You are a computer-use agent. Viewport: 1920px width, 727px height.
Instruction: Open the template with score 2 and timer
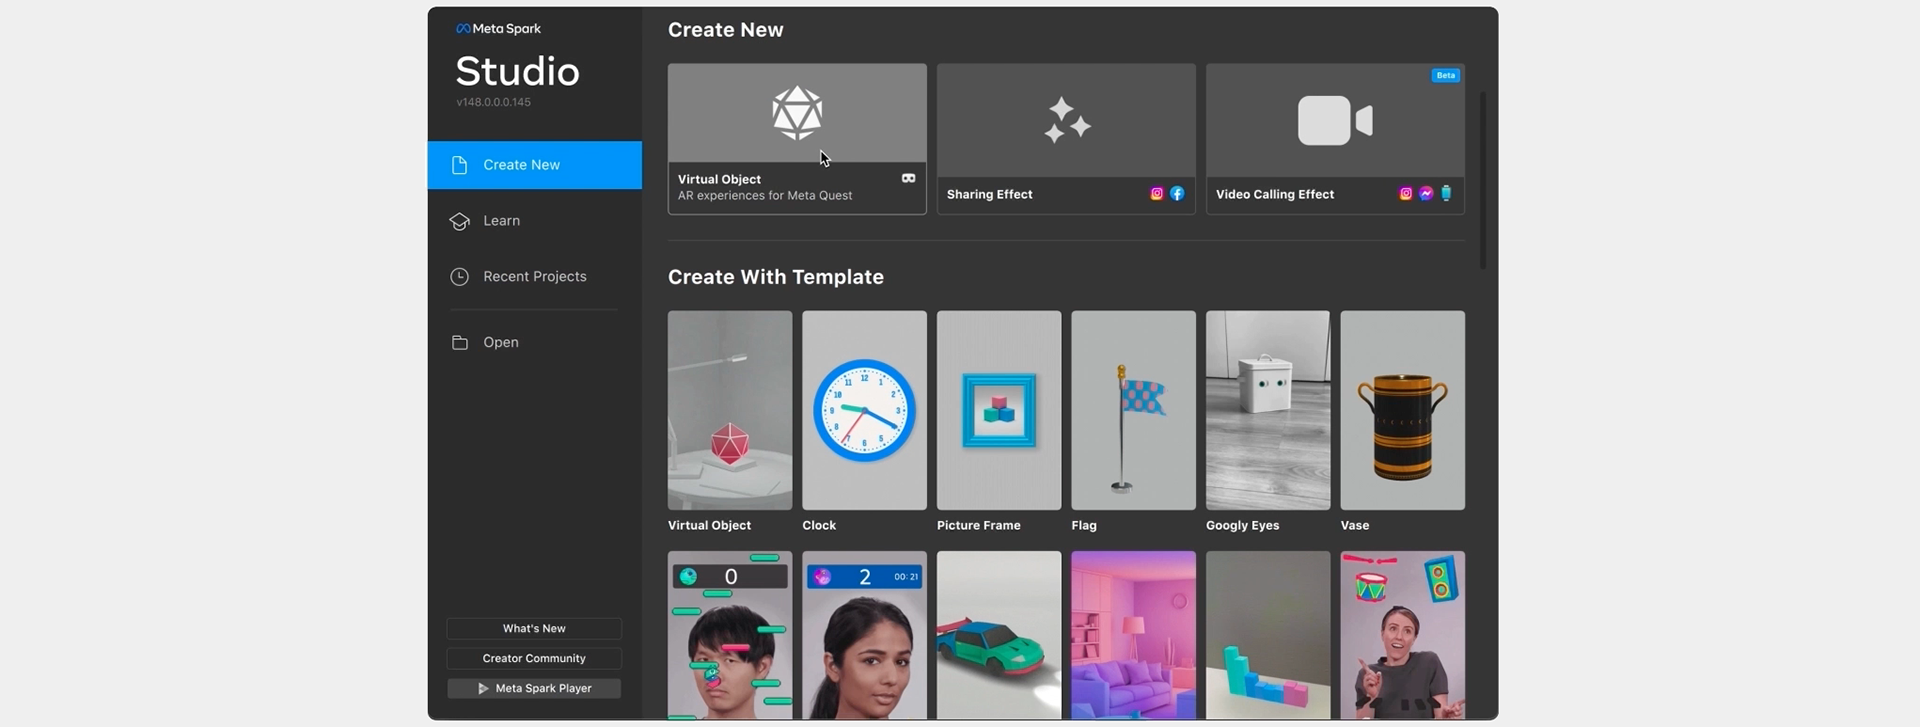coord(864,635)
